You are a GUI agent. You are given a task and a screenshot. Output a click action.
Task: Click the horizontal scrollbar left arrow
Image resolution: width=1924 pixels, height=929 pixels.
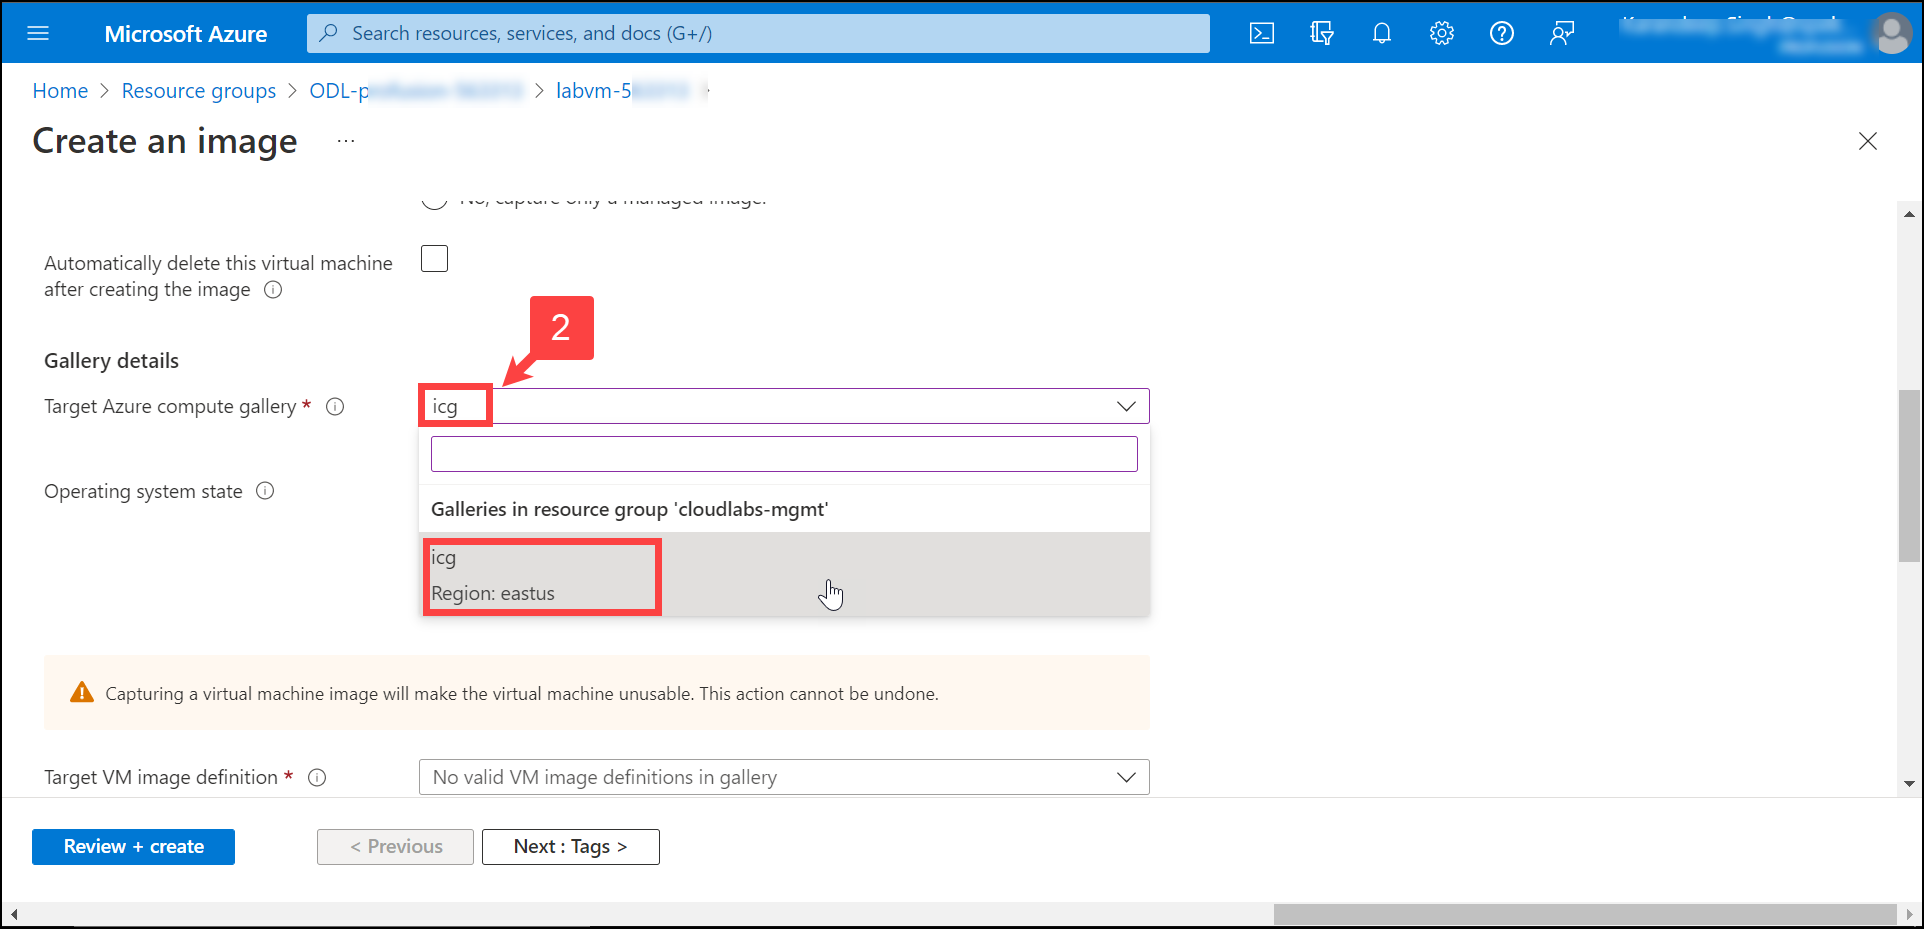[14, 914]
